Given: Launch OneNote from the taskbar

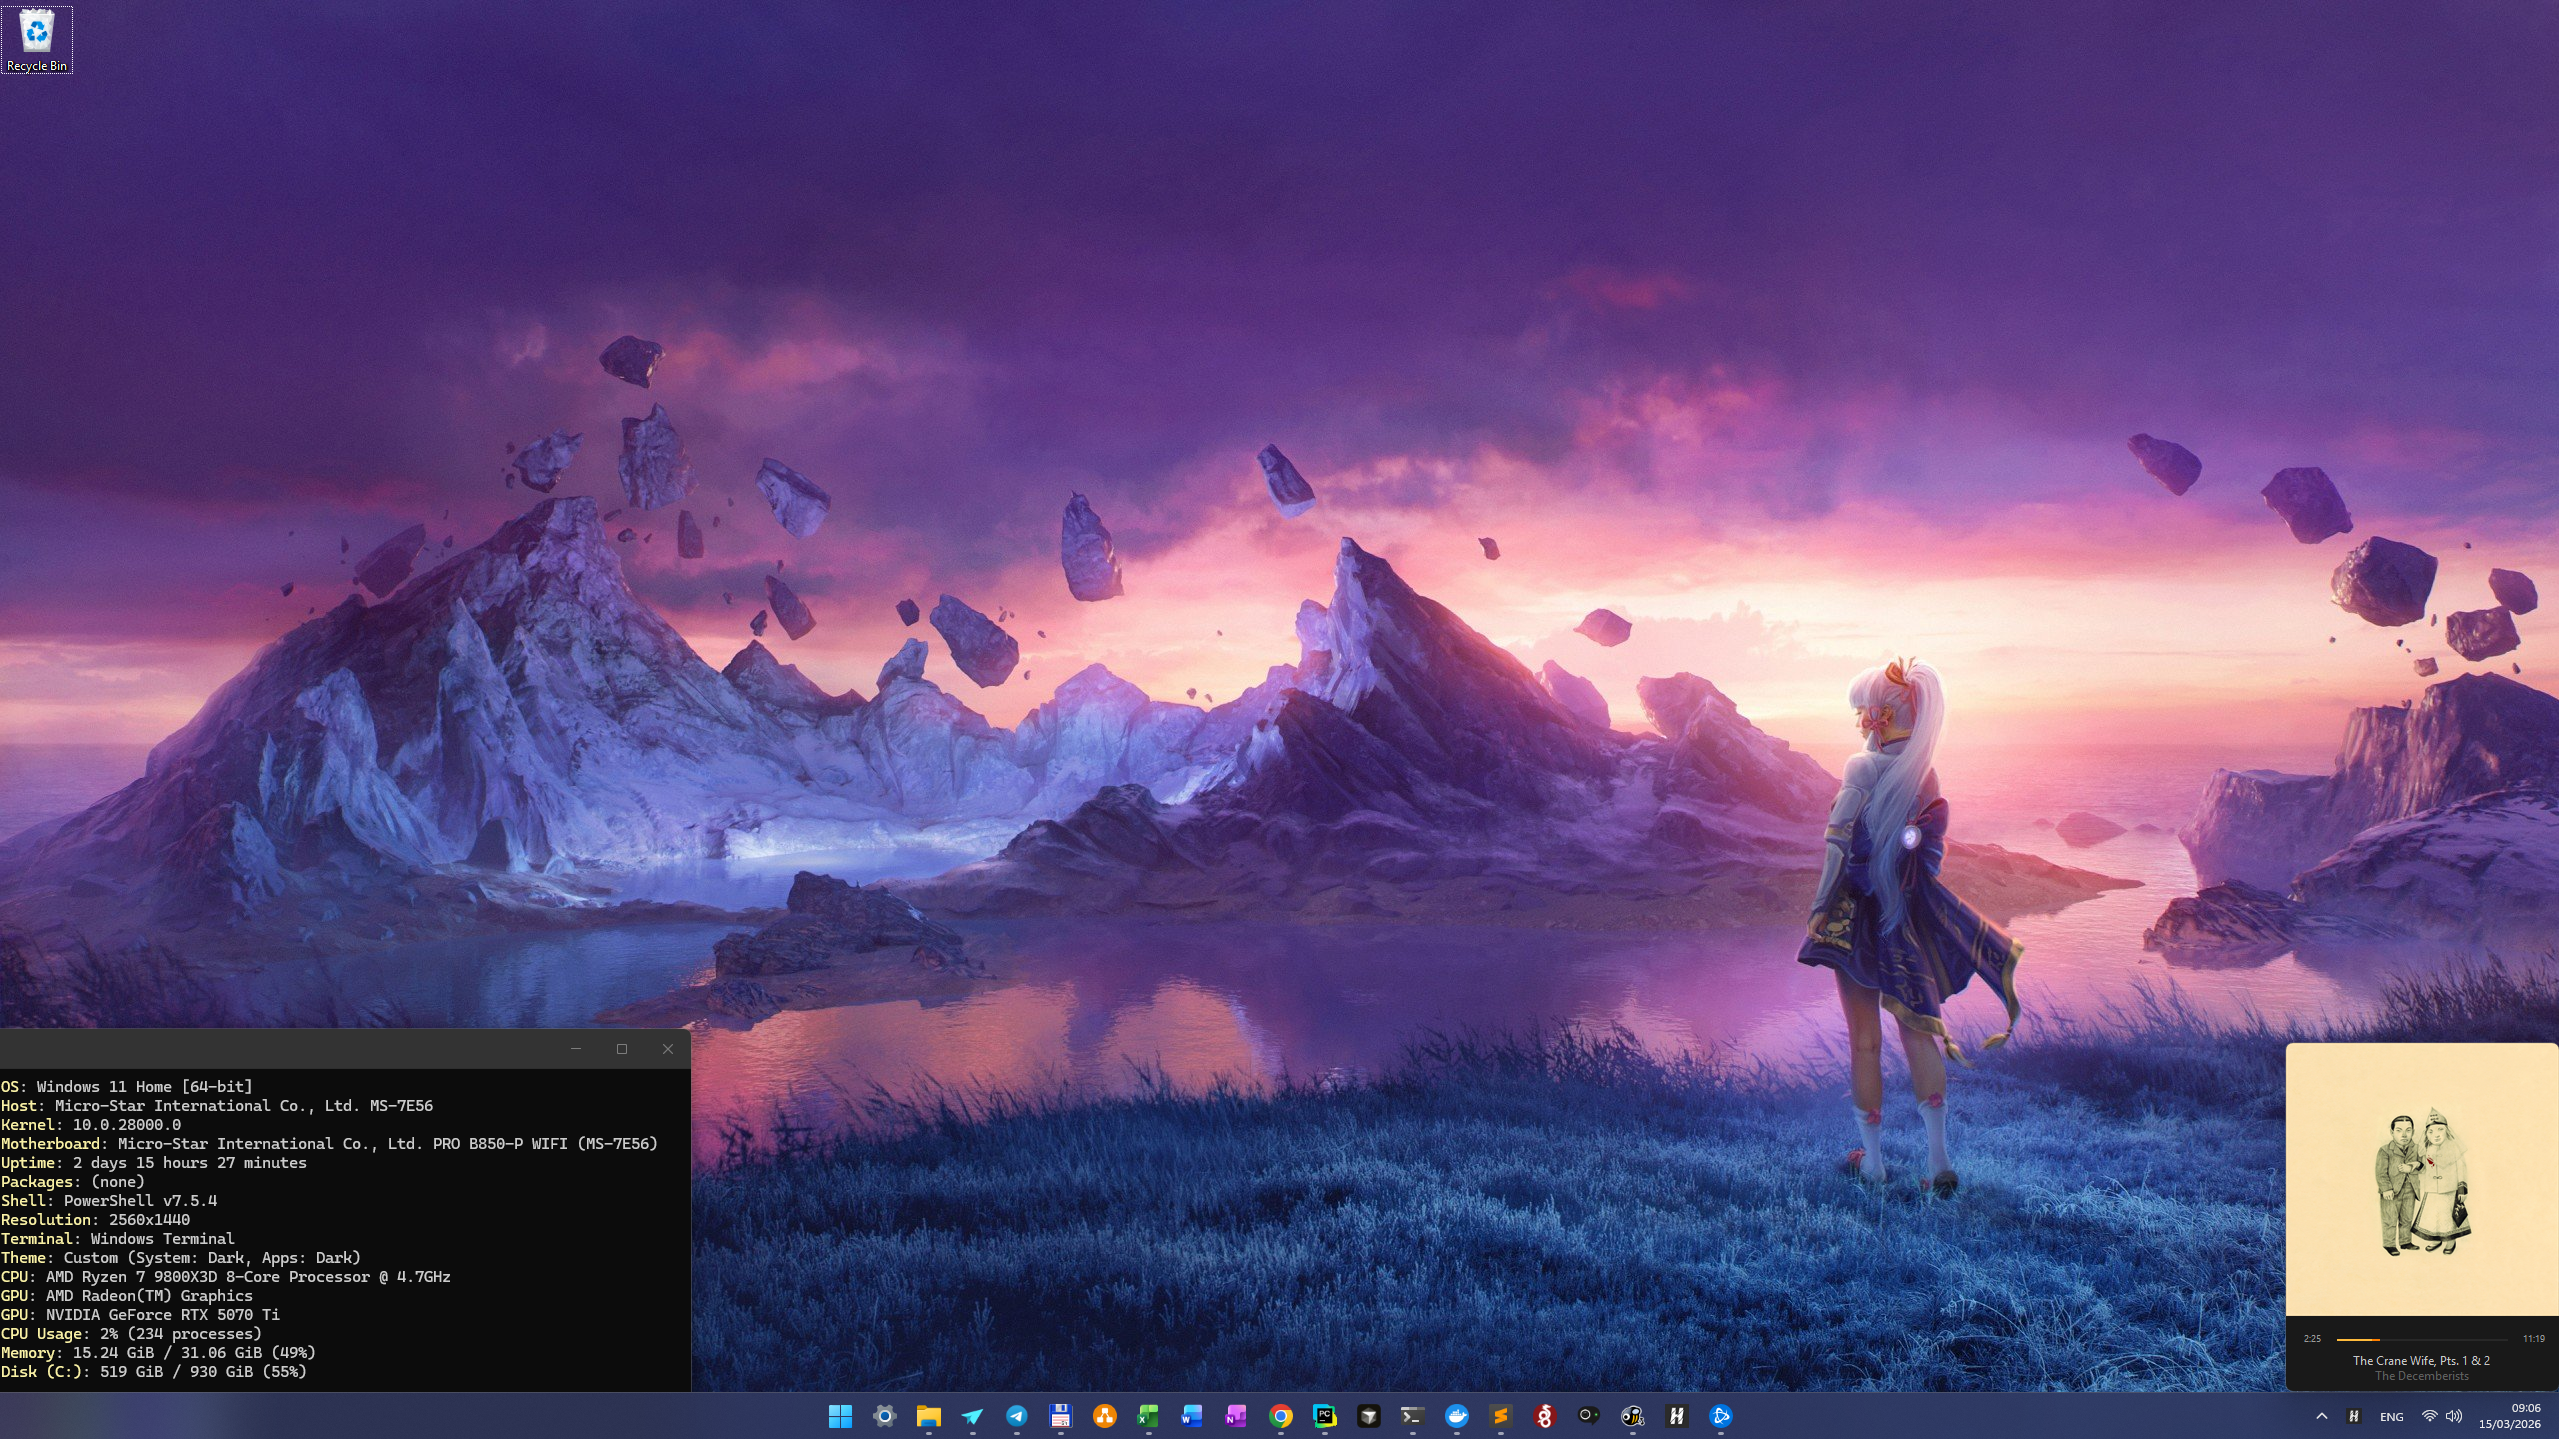Looking at the screenshot, I should 1236,1416.
